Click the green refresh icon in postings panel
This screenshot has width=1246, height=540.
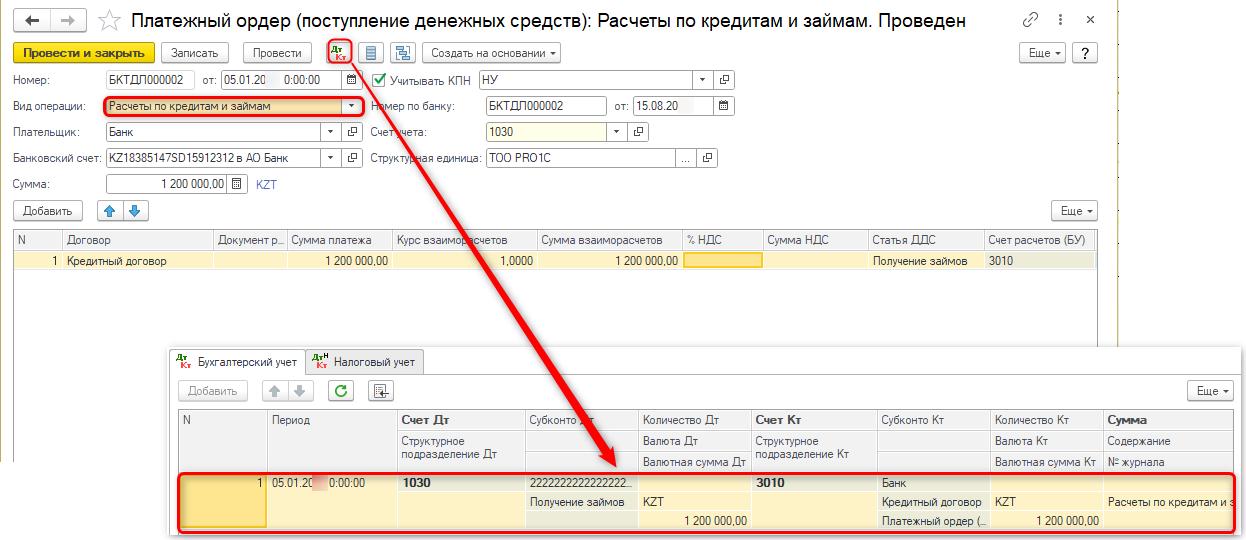coord(342,391)
